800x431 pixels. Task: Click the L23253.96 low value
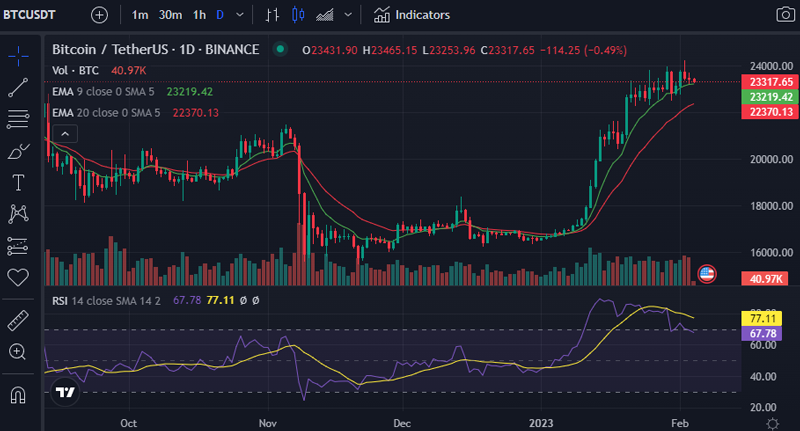449,50
